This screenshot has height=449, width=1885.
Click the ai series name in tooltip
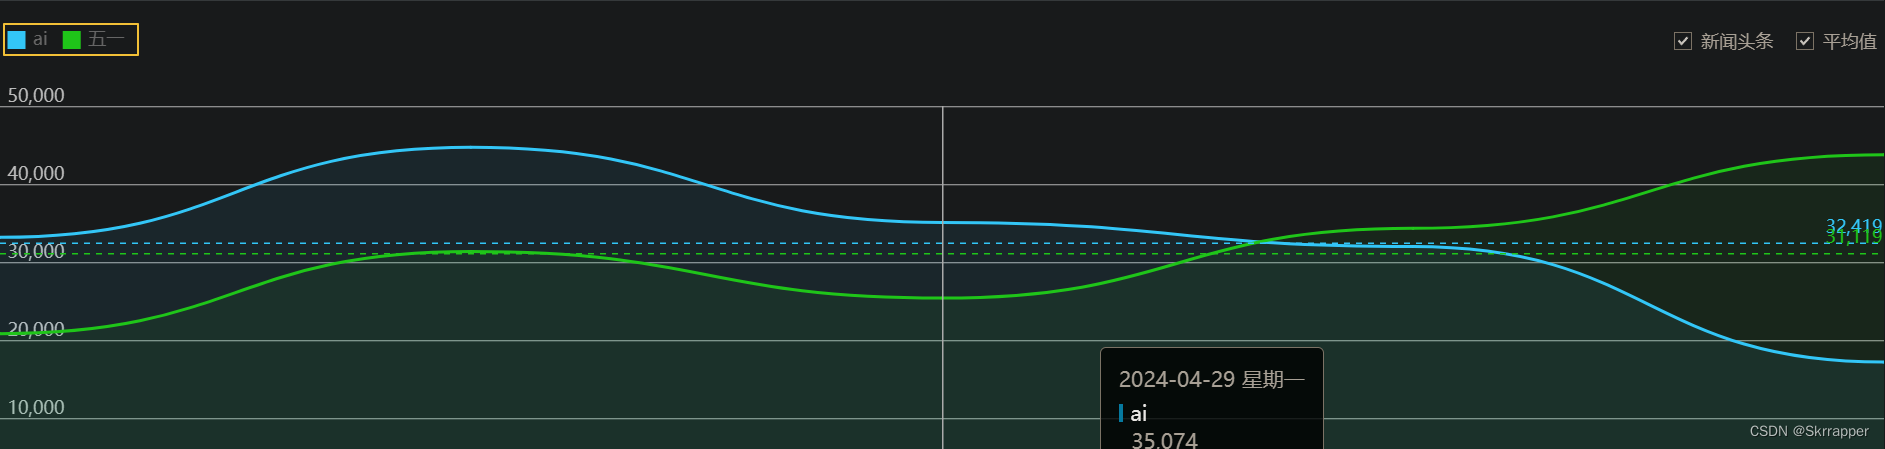(1139, 413)
